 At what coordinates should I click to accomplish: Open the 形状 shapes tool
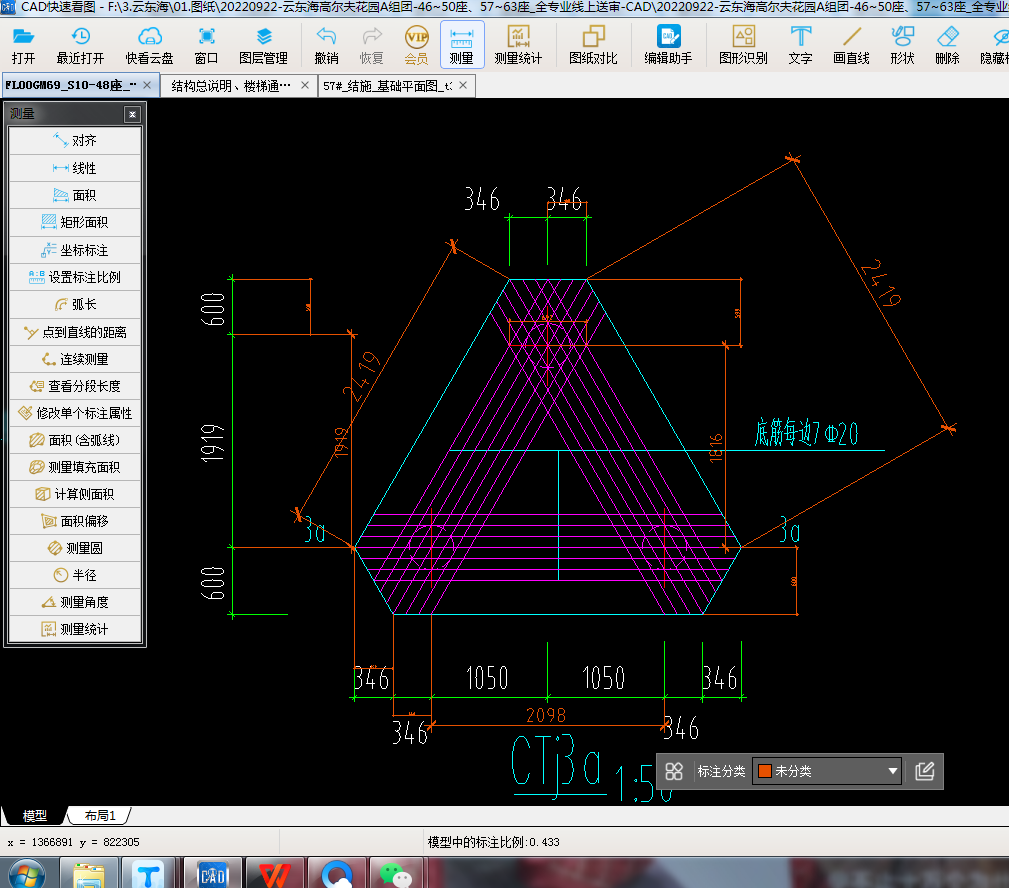[902, 45]
